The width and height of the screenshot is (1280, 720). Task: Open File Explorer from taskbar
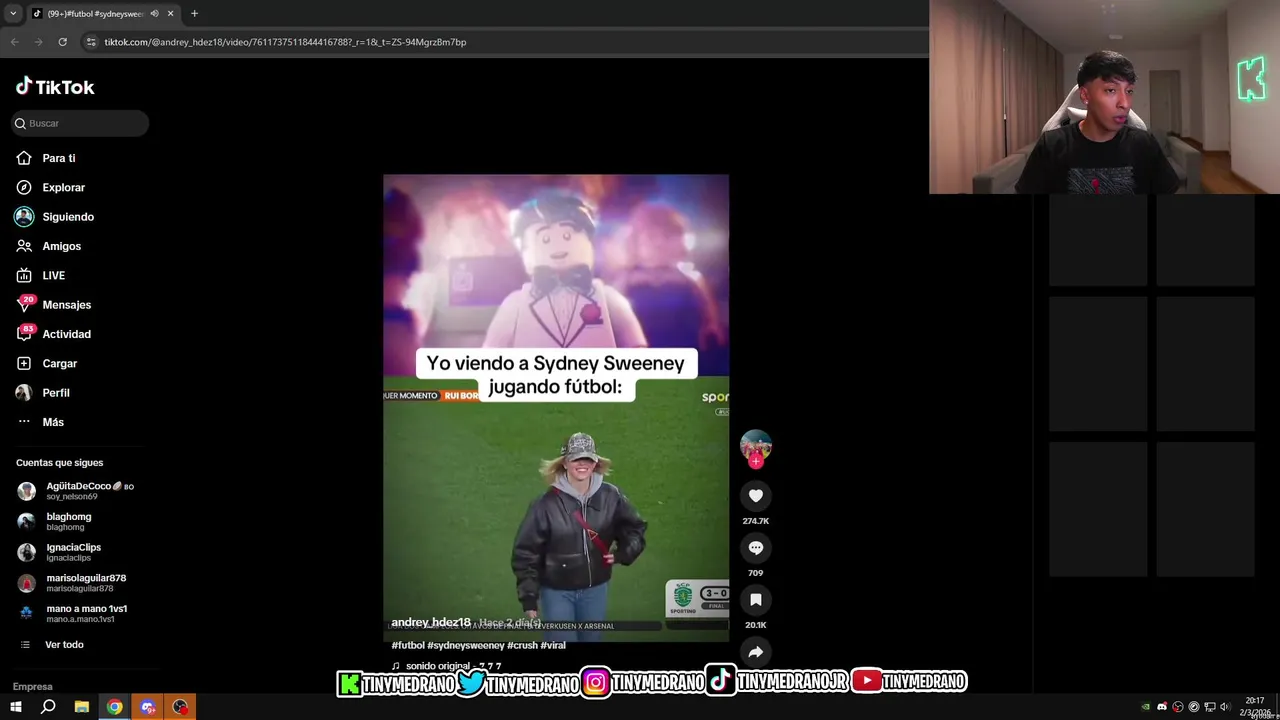[x=82, y=707]
